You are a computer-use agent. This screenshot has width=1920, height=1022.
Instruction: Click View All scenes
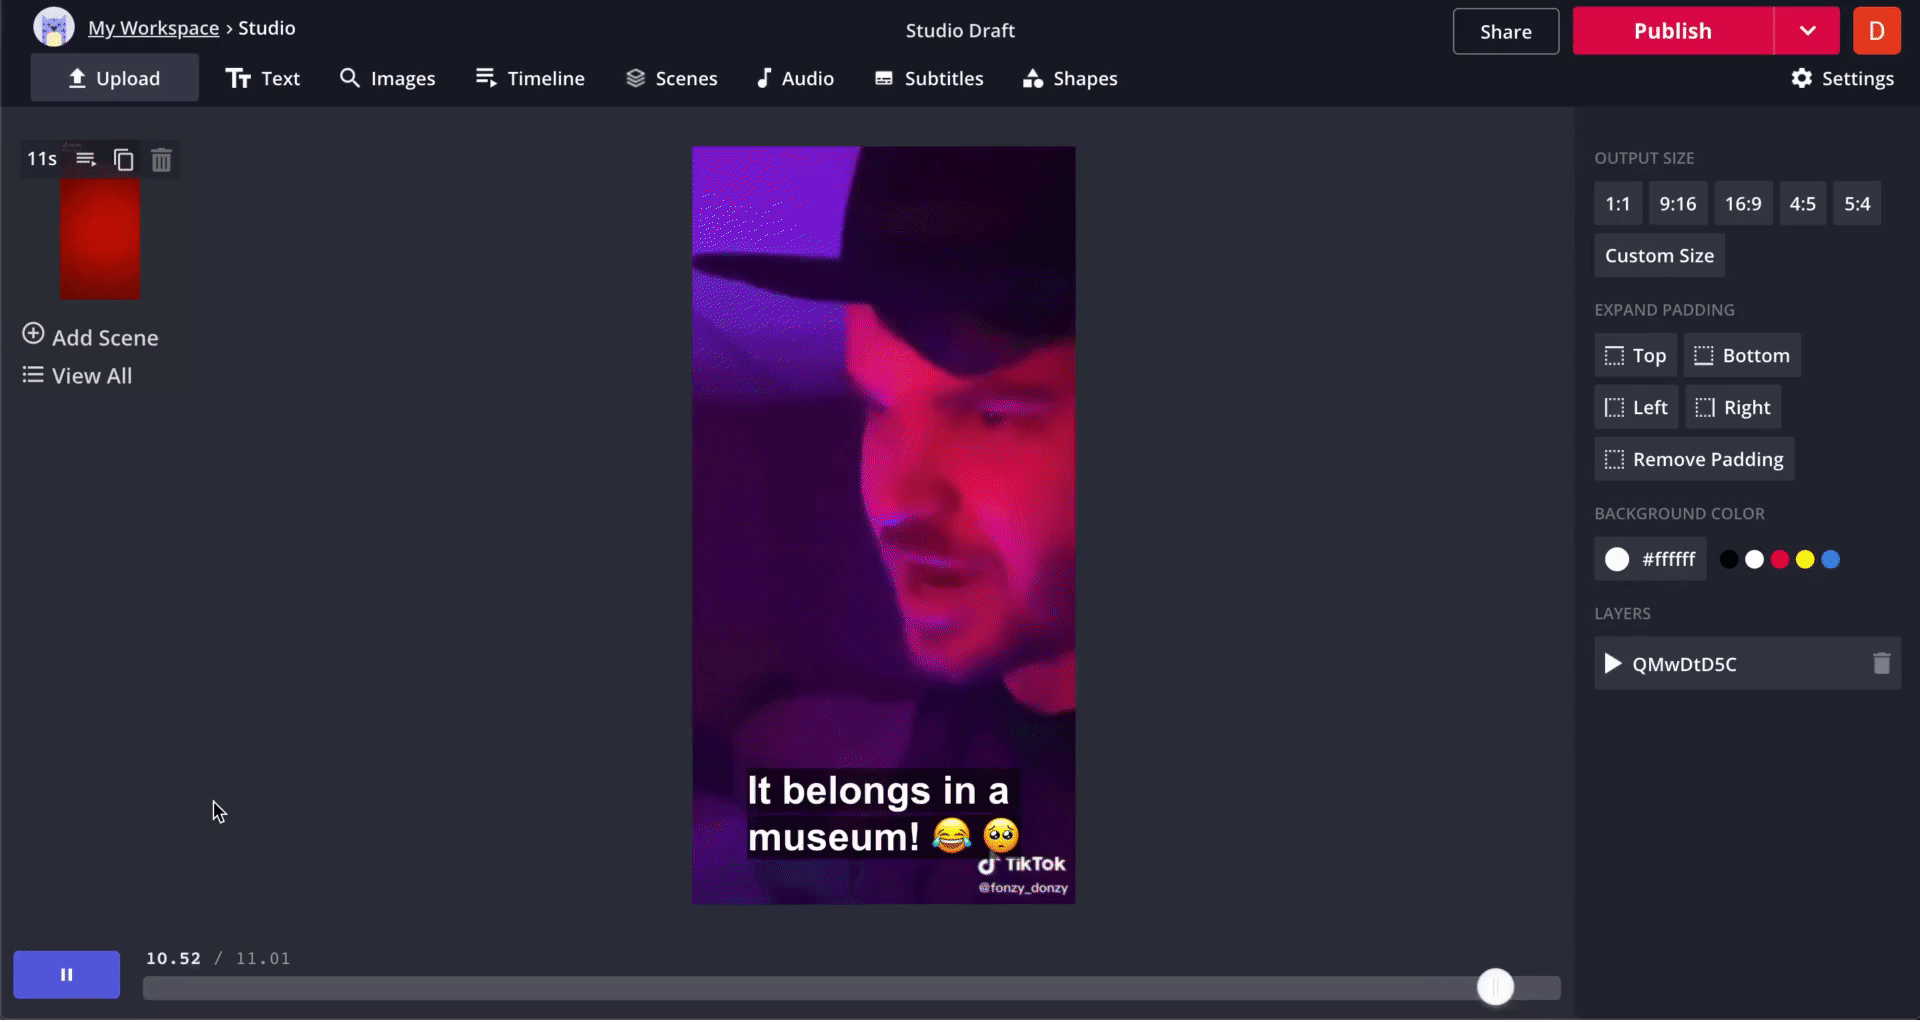click(77, 376)
